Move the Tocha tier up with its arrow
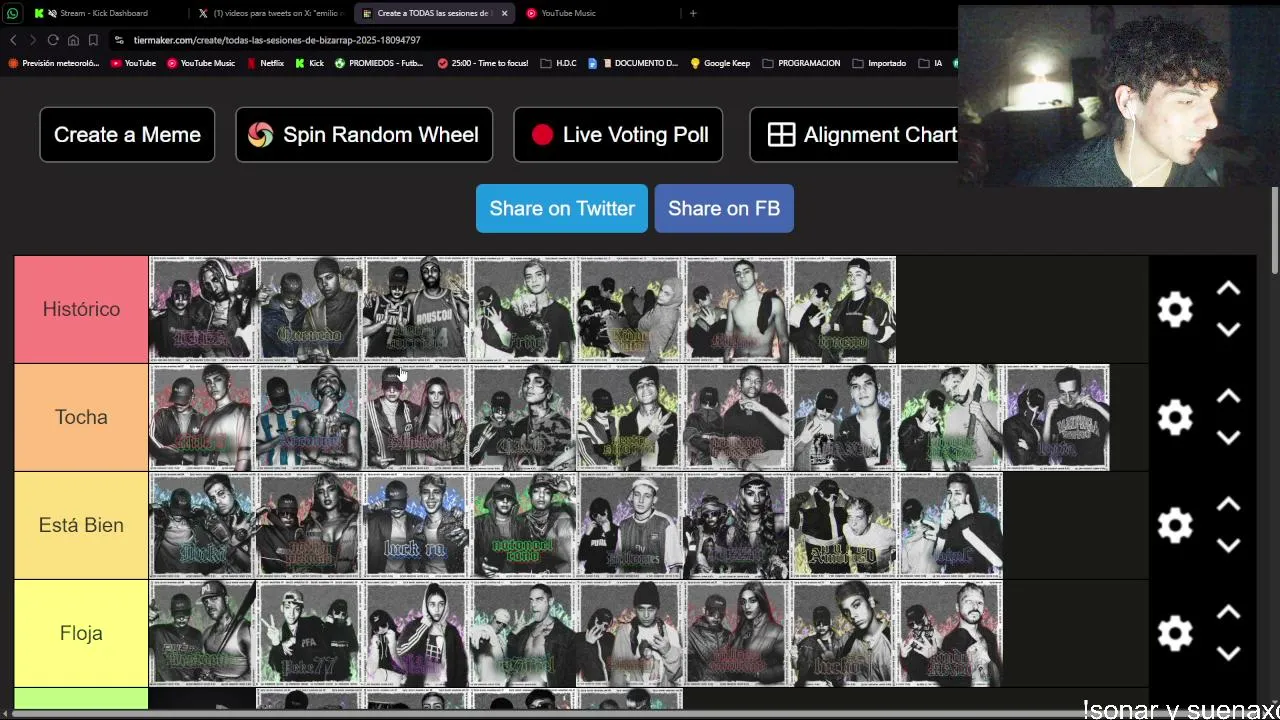 (x=1228, y=397)
